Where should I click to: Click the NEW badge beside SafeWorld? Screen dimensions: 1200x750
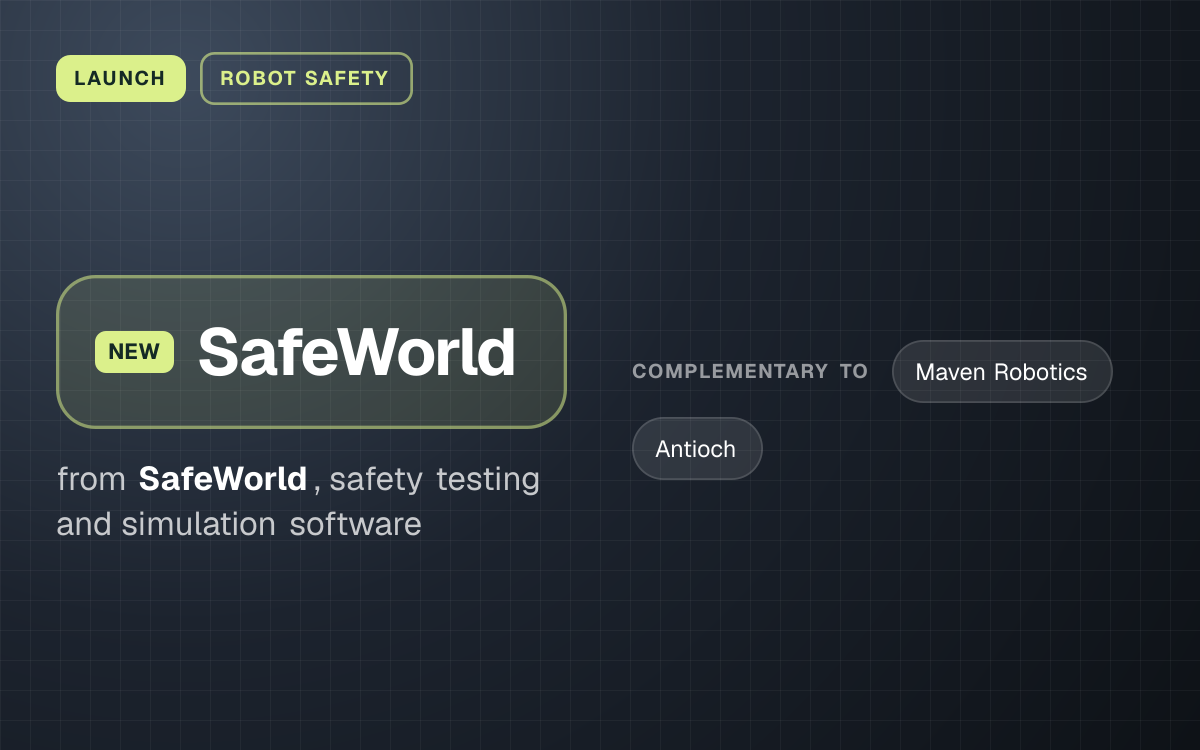pyautogui.click(x=134, y=352)
